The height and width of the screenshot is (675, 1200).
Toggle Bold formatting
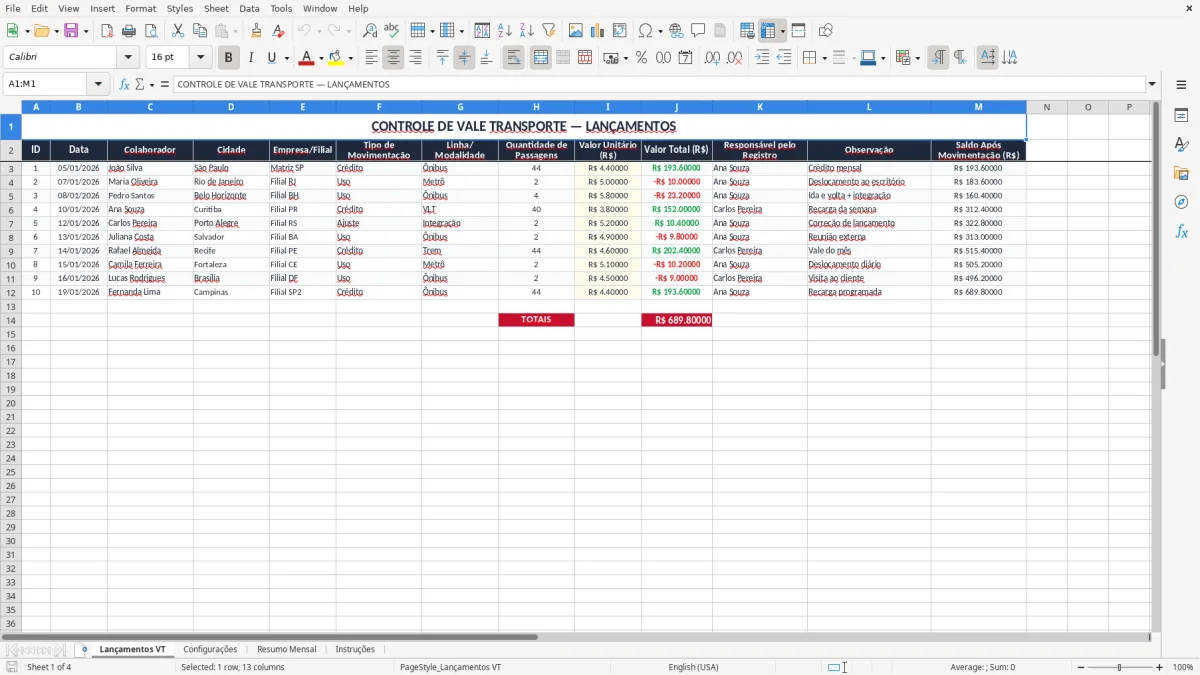pyautogui.click(x=229, y=58)
